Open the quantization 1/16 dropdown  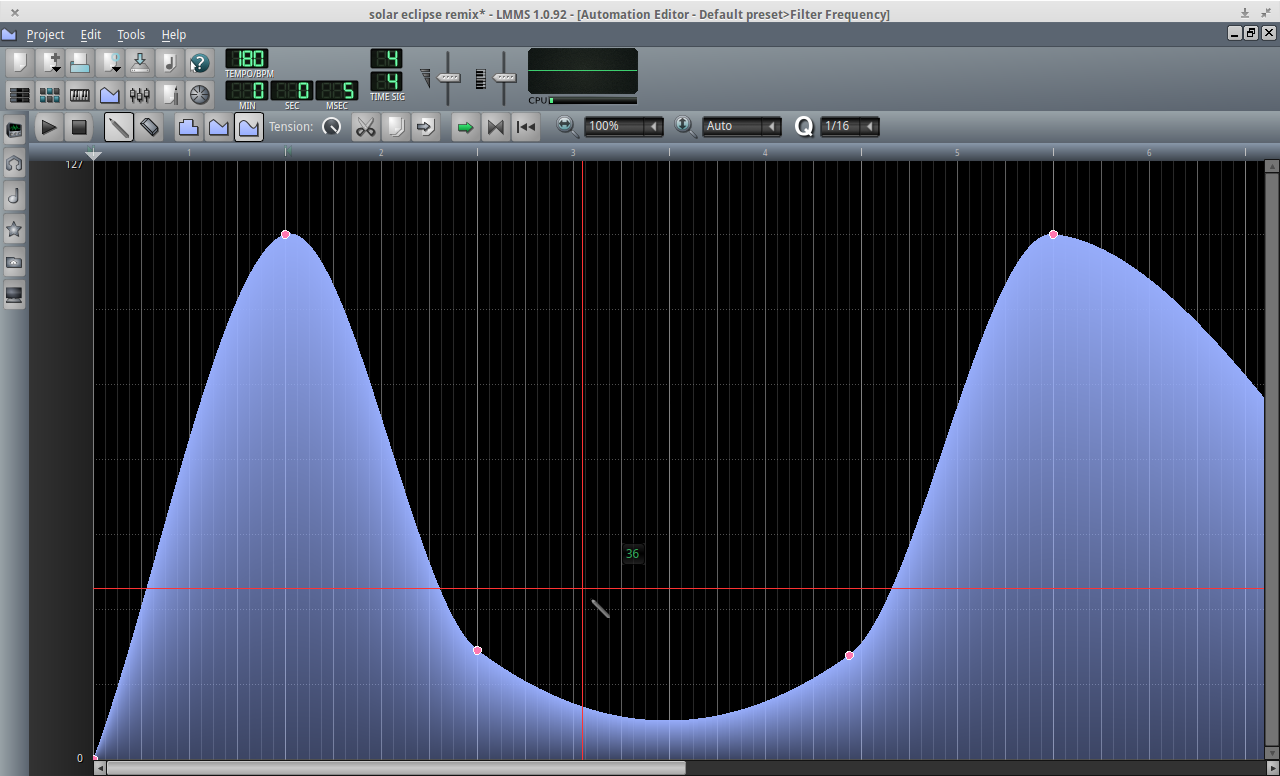(x=850, y=126)
